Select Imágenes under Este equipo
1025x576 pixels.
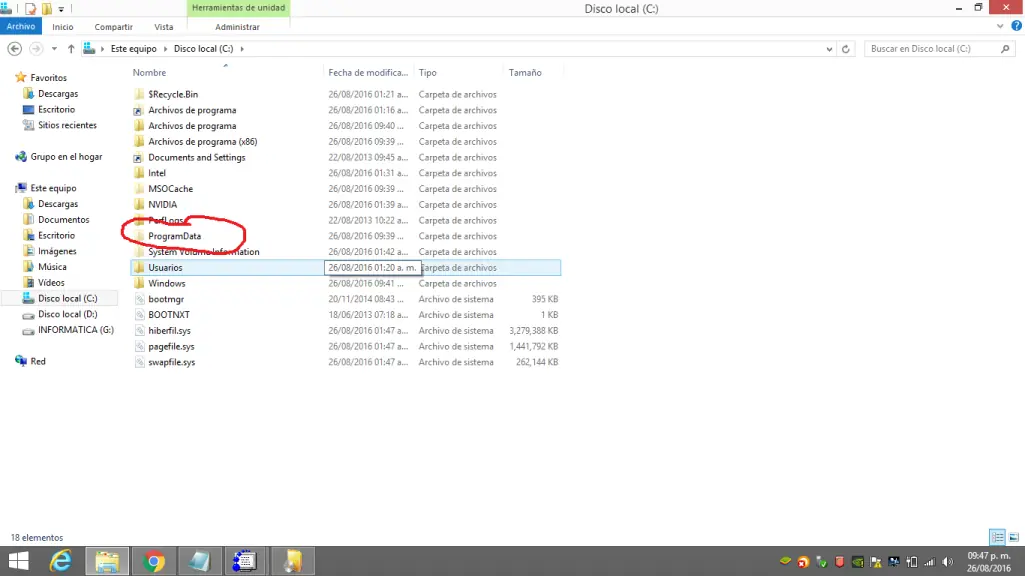[x=57, y=251]
